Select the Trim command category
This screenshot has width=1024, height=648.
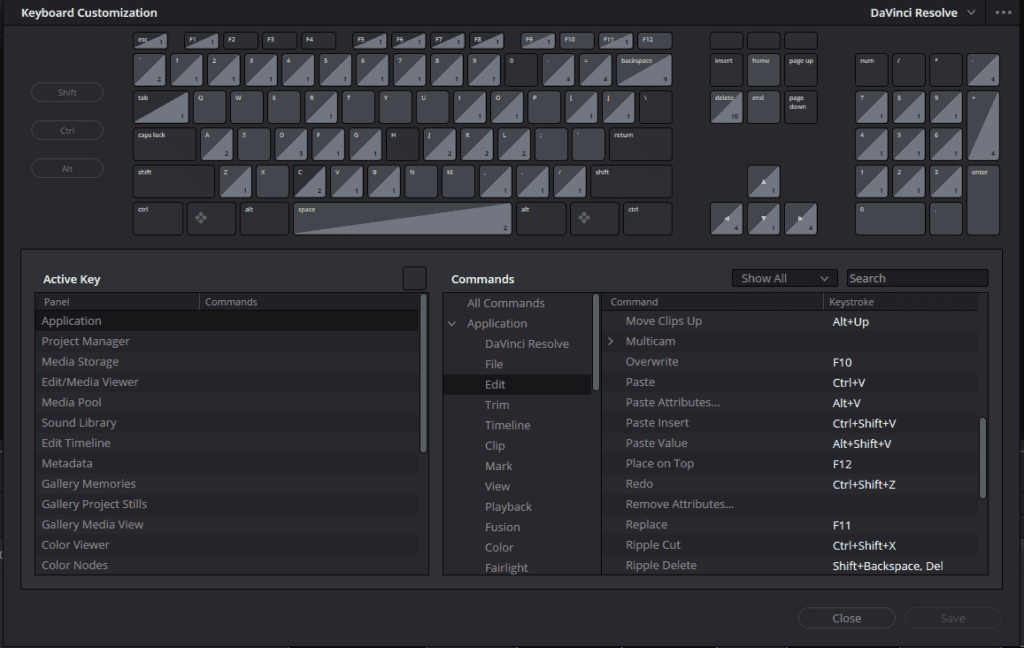497,405
